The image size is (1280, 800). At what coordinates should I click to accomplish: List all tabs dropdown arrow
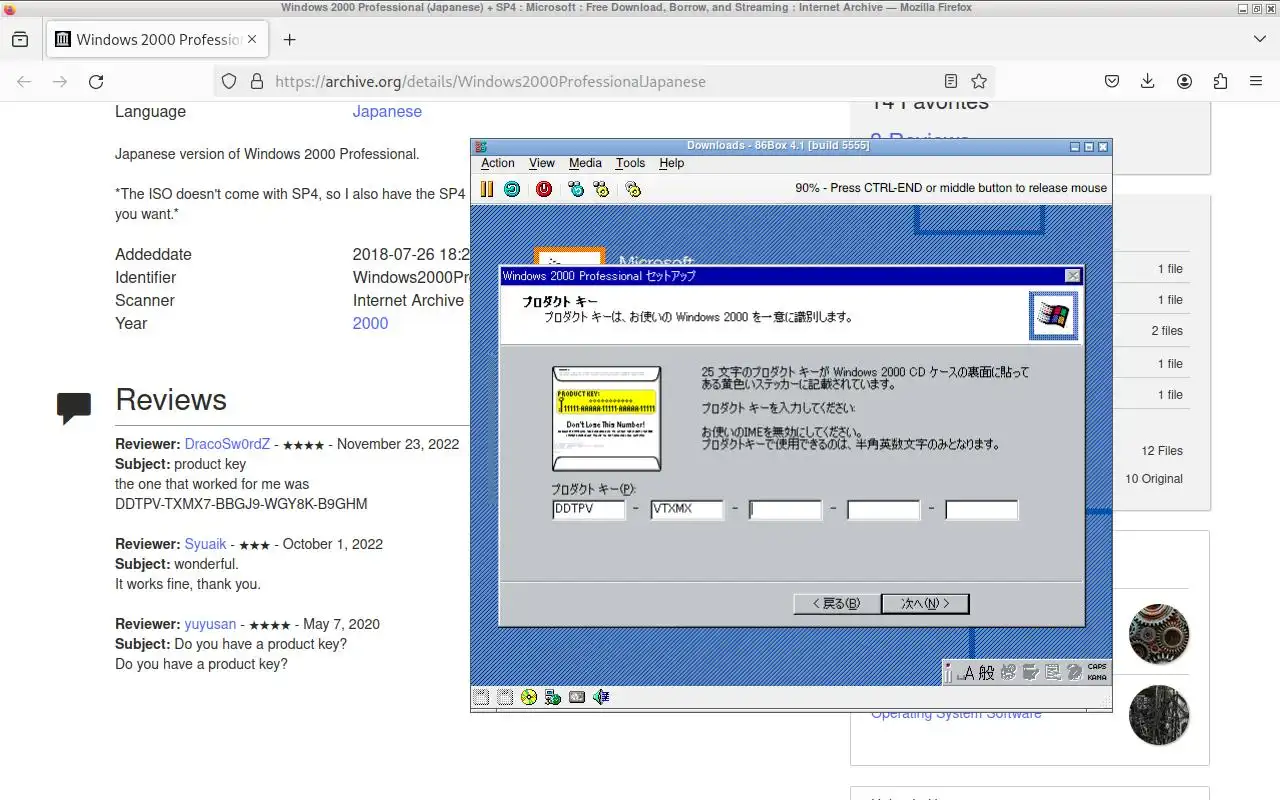point(1260,40)
